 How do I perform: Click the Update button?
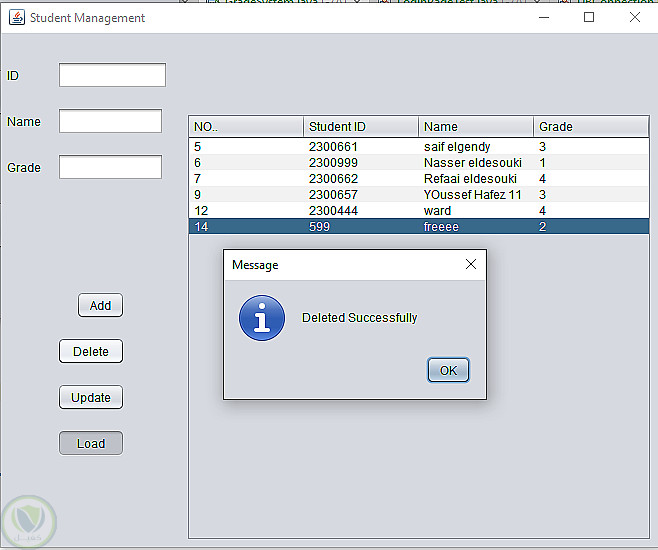[91, 397]
